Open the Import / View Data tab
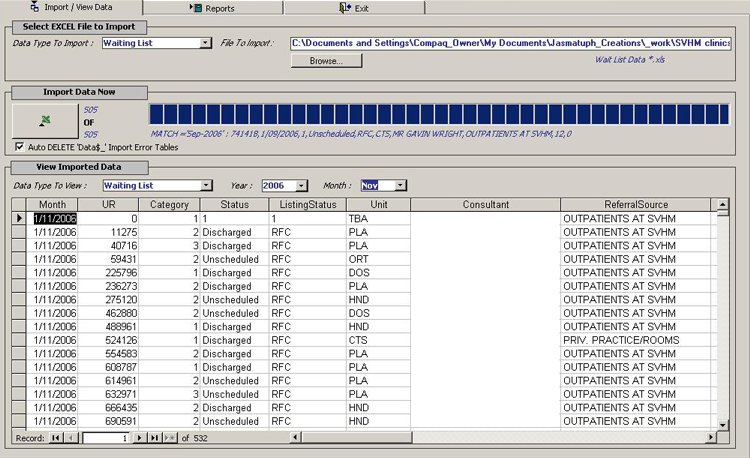Image resolution: width=750 pixels, height=458 pixels. coord(71,7)
